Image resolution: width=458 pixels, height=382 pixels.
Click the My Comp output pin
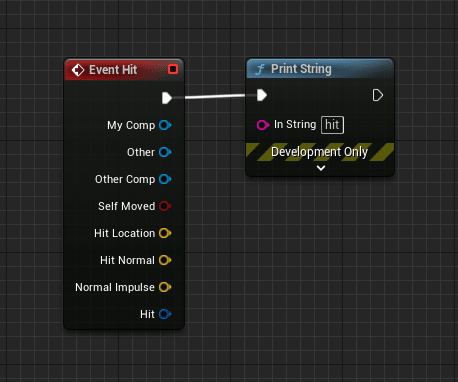point(165,125)
